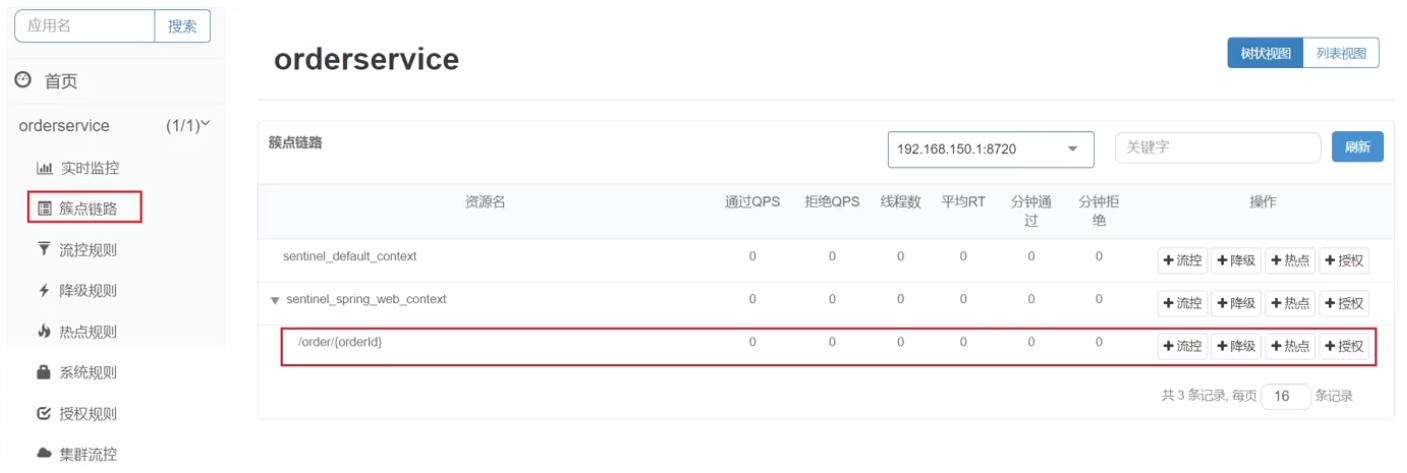The height and width of the screenshot is (473, 1407).
Task: Click the list icon beside 簇点链路
Action: click(44, 209)
